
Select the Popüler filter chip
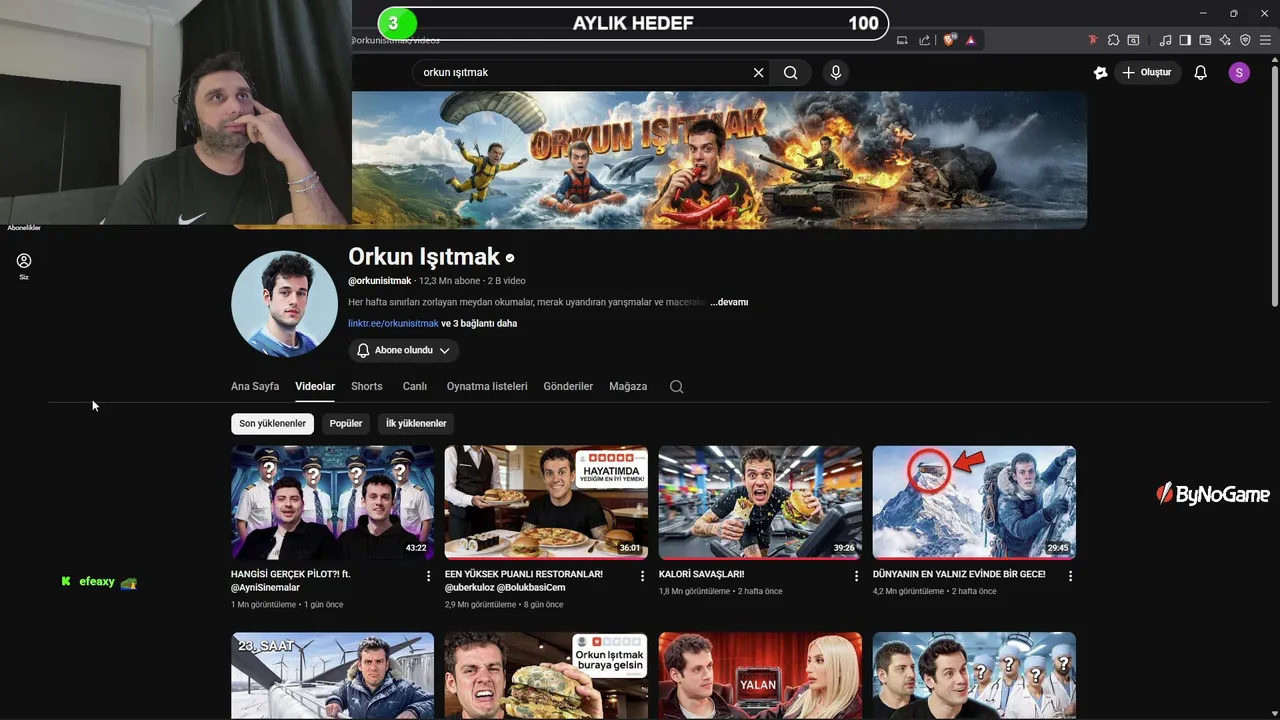(346, 423)
